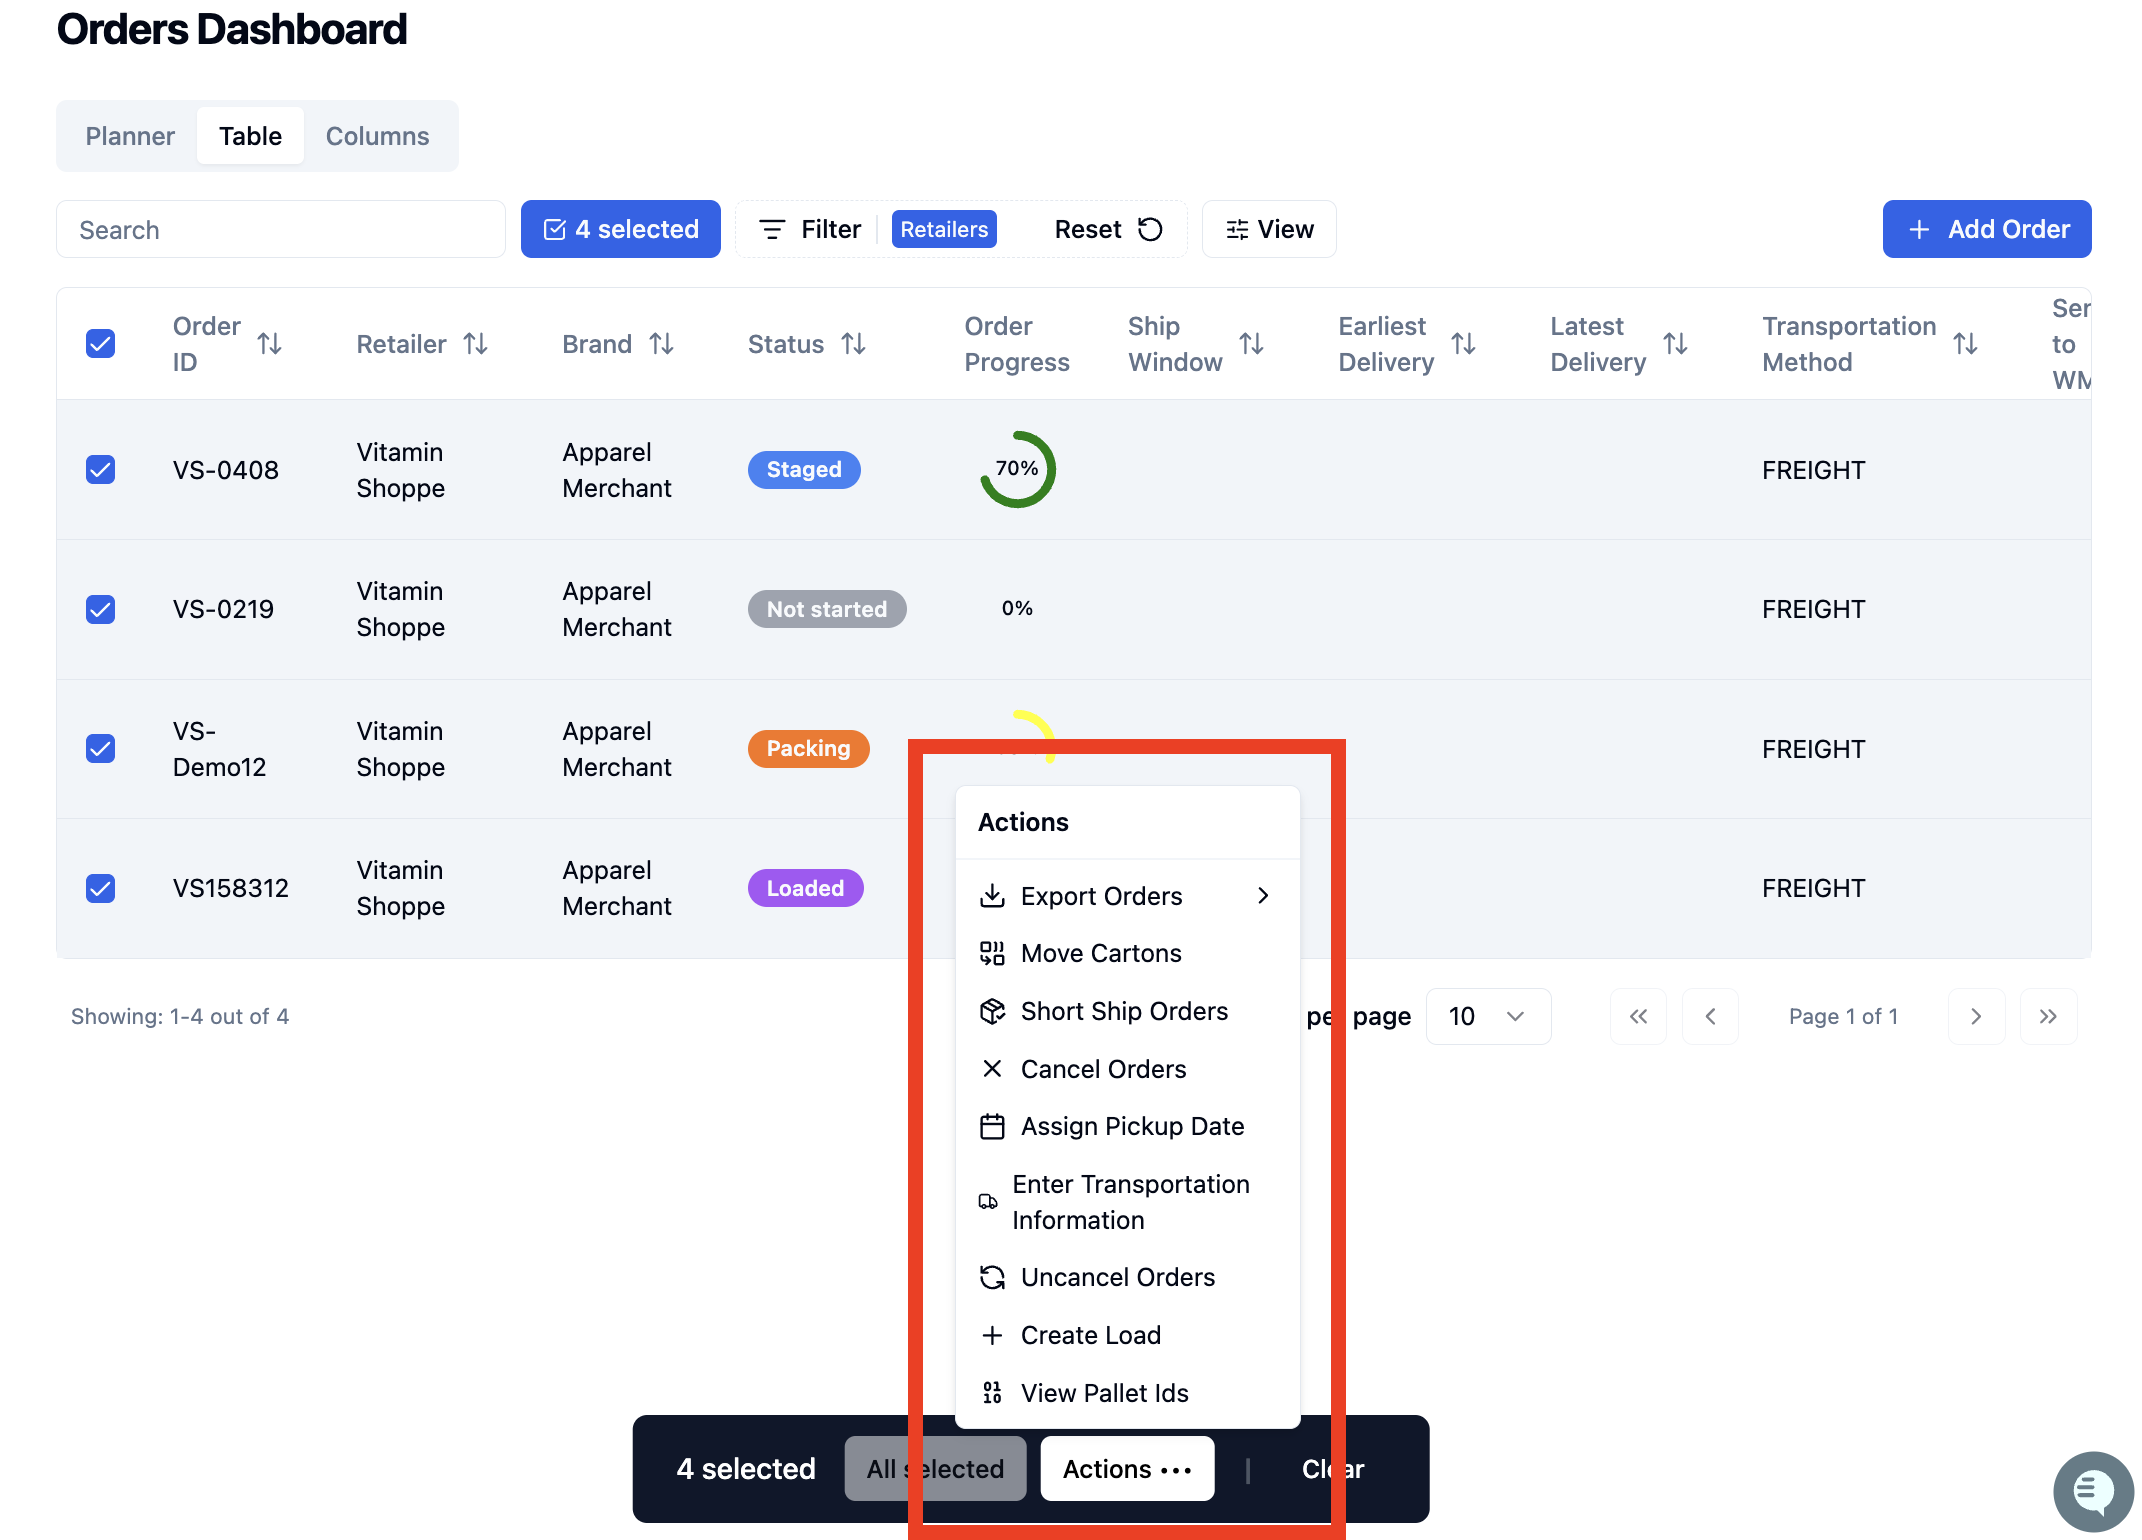Open the chat support bubble
Viewport: 2142px width, 1540px height.
tap(2093, 1491)
